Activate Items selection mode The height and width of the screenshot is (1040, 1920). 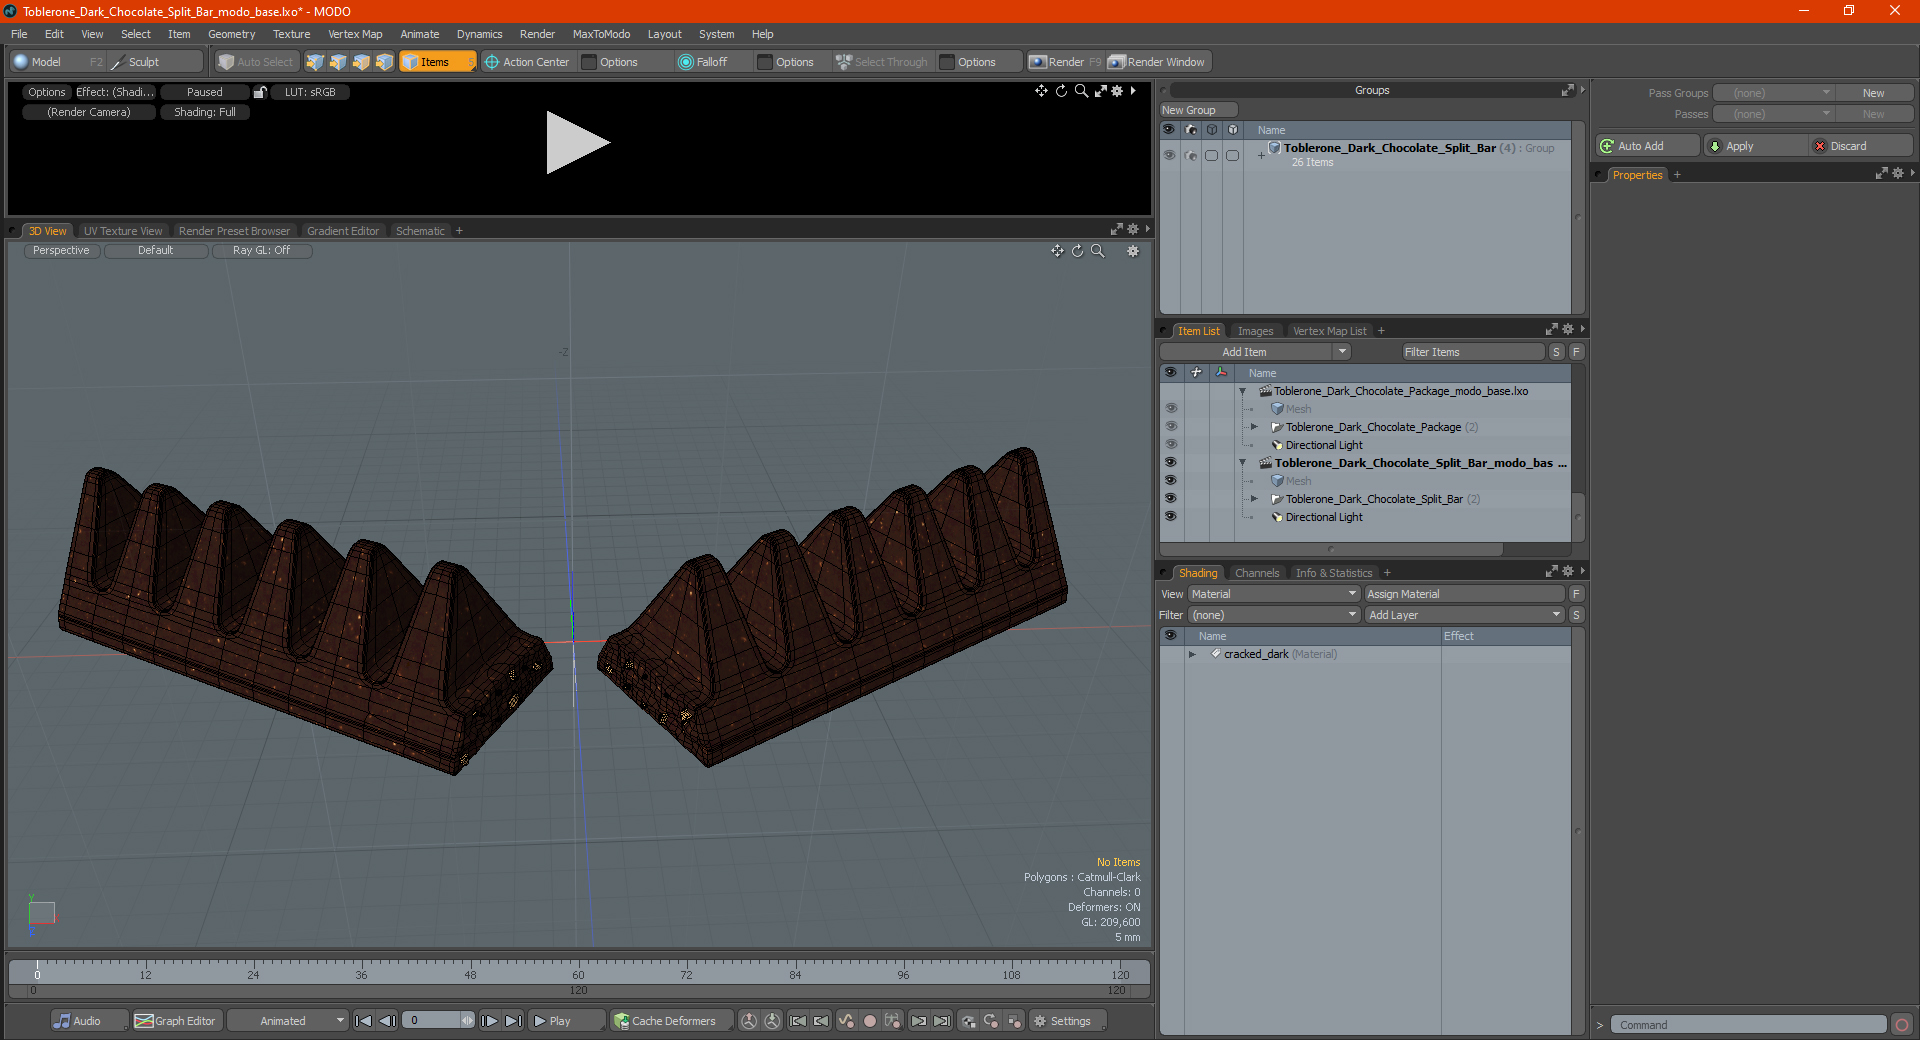pyautogui.click(x=437, y=62)
